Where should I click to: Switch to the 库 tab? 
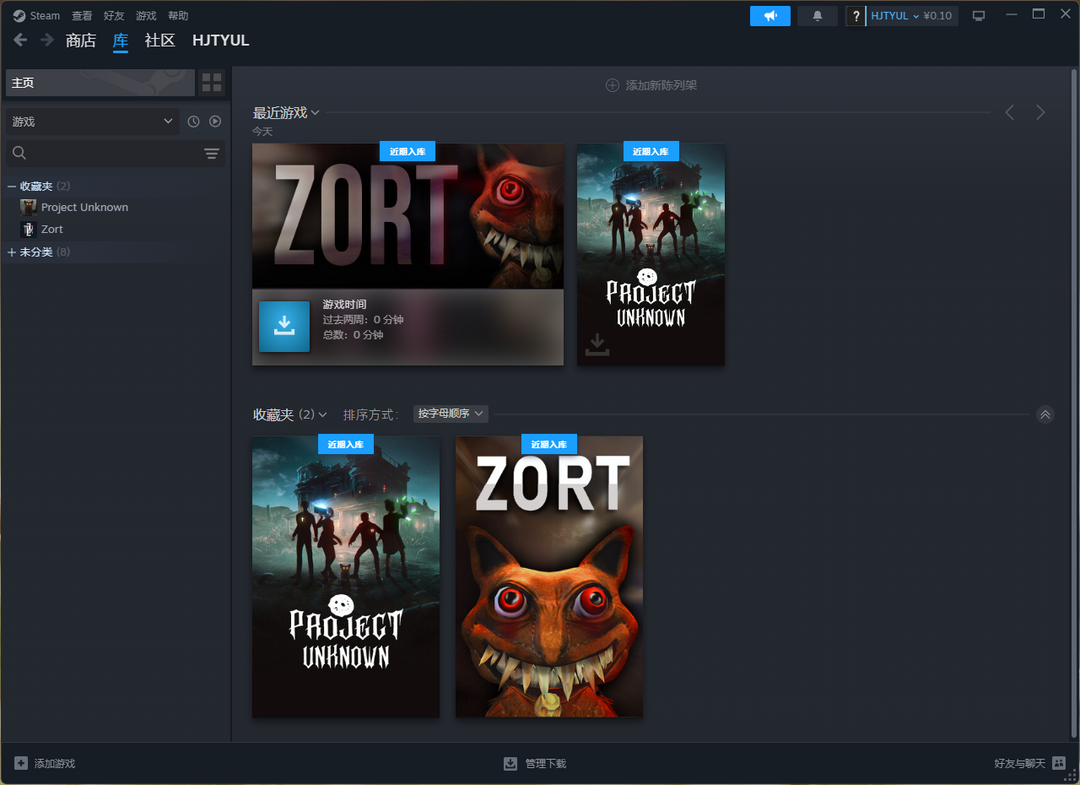(x=121, y=41)
